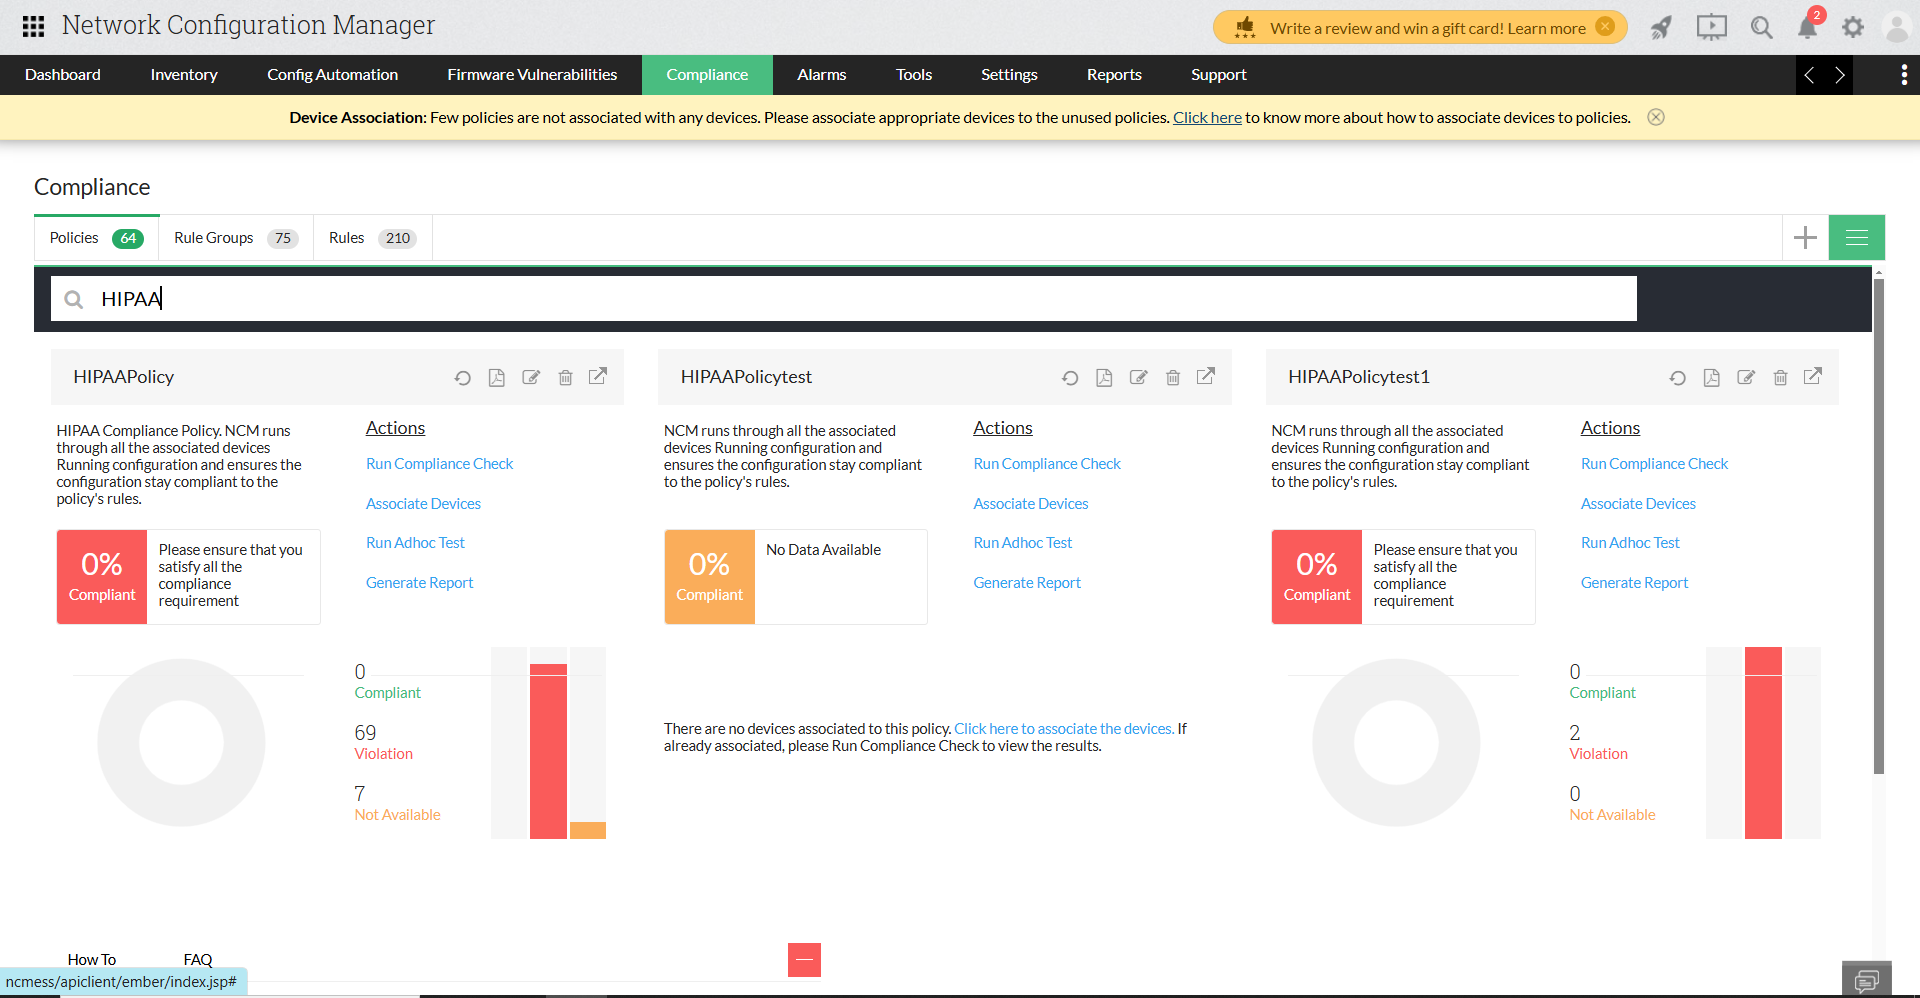The height and width of the screenshot is (998, 1920).
Task: Open the apps grid menu
Action: point(32,25)
